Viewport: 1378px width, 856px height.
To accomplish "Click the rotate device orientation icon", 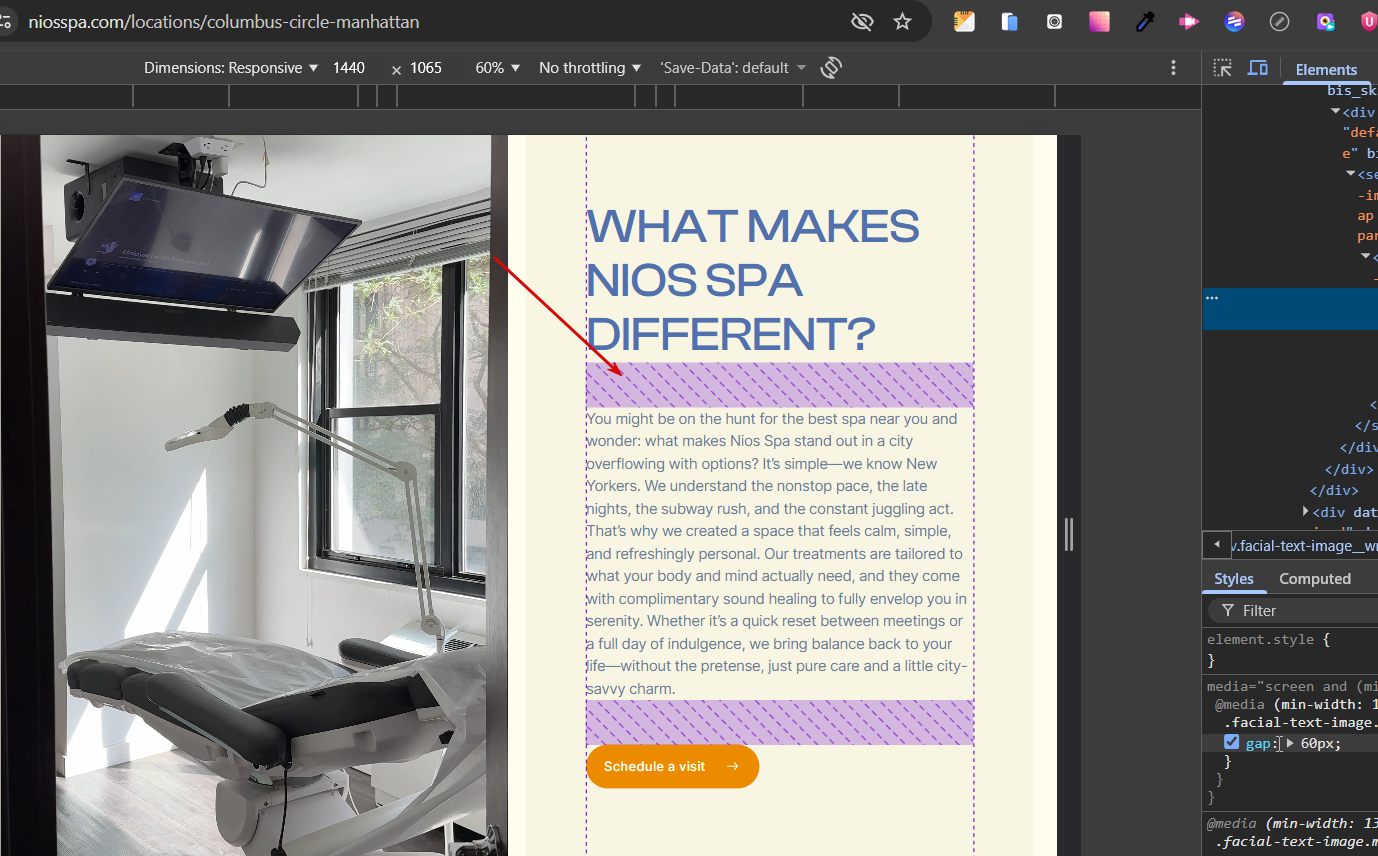I will (x=831, y=68).
